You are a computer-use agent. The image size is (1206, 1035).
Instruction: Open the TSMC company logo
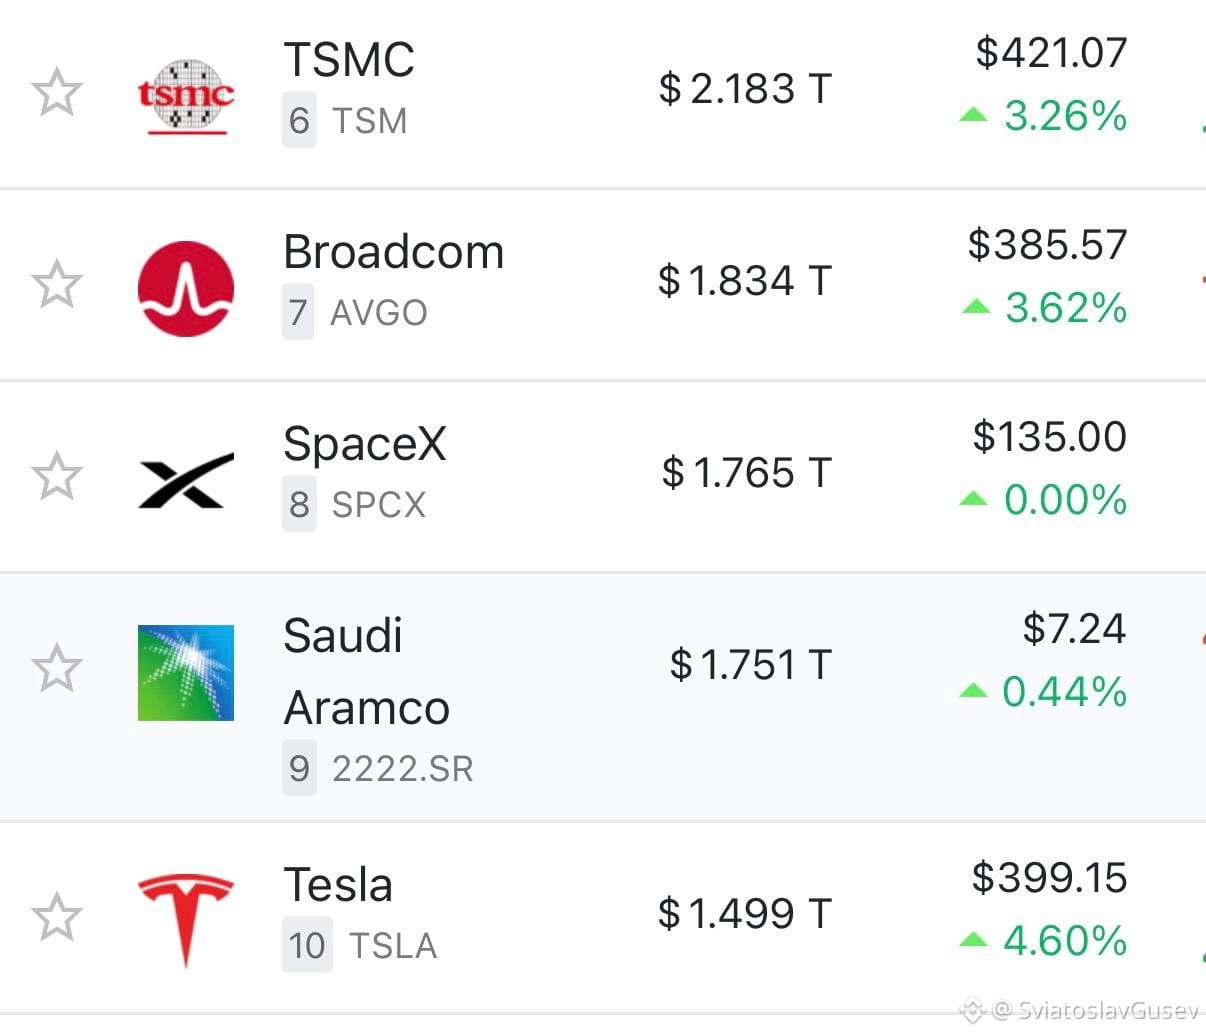coord(186,96)
